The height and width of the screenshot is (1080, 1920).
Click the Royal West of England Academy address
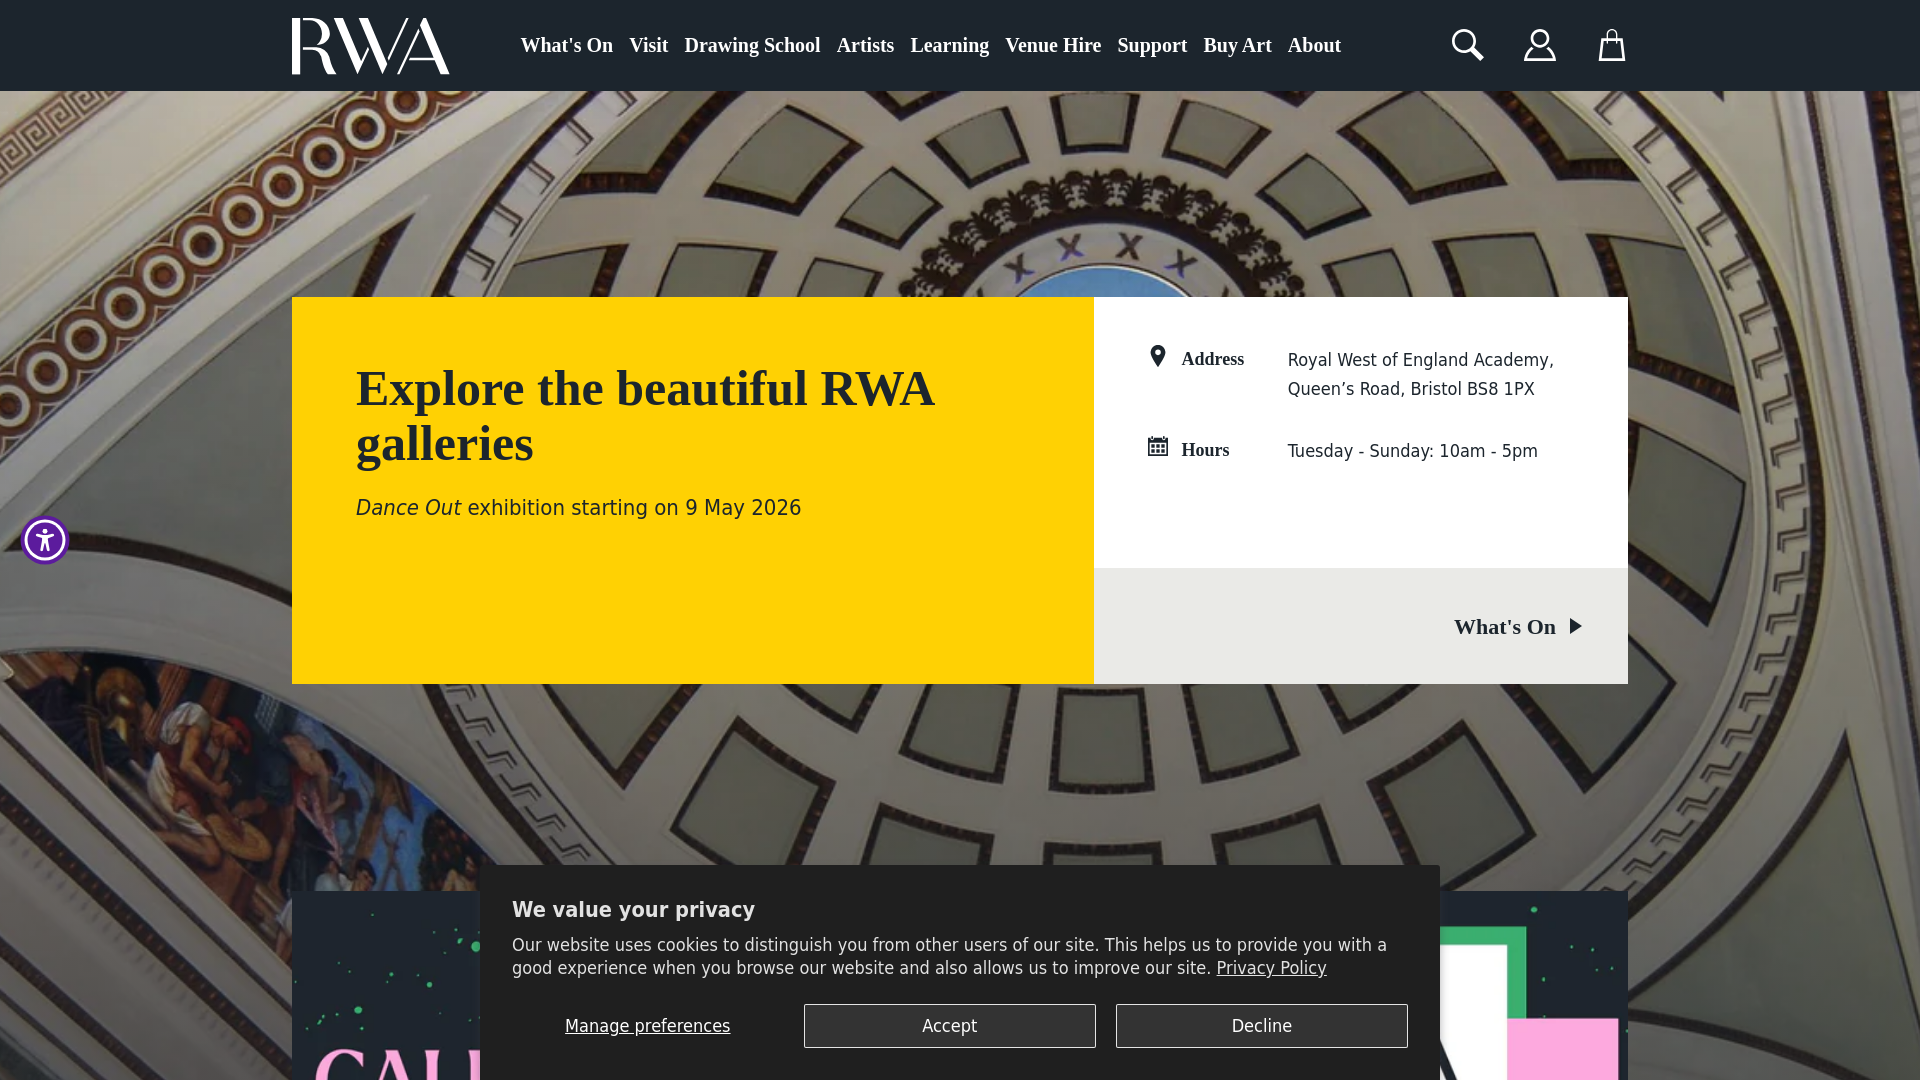pyautogui.click(x=1421, y=374)
